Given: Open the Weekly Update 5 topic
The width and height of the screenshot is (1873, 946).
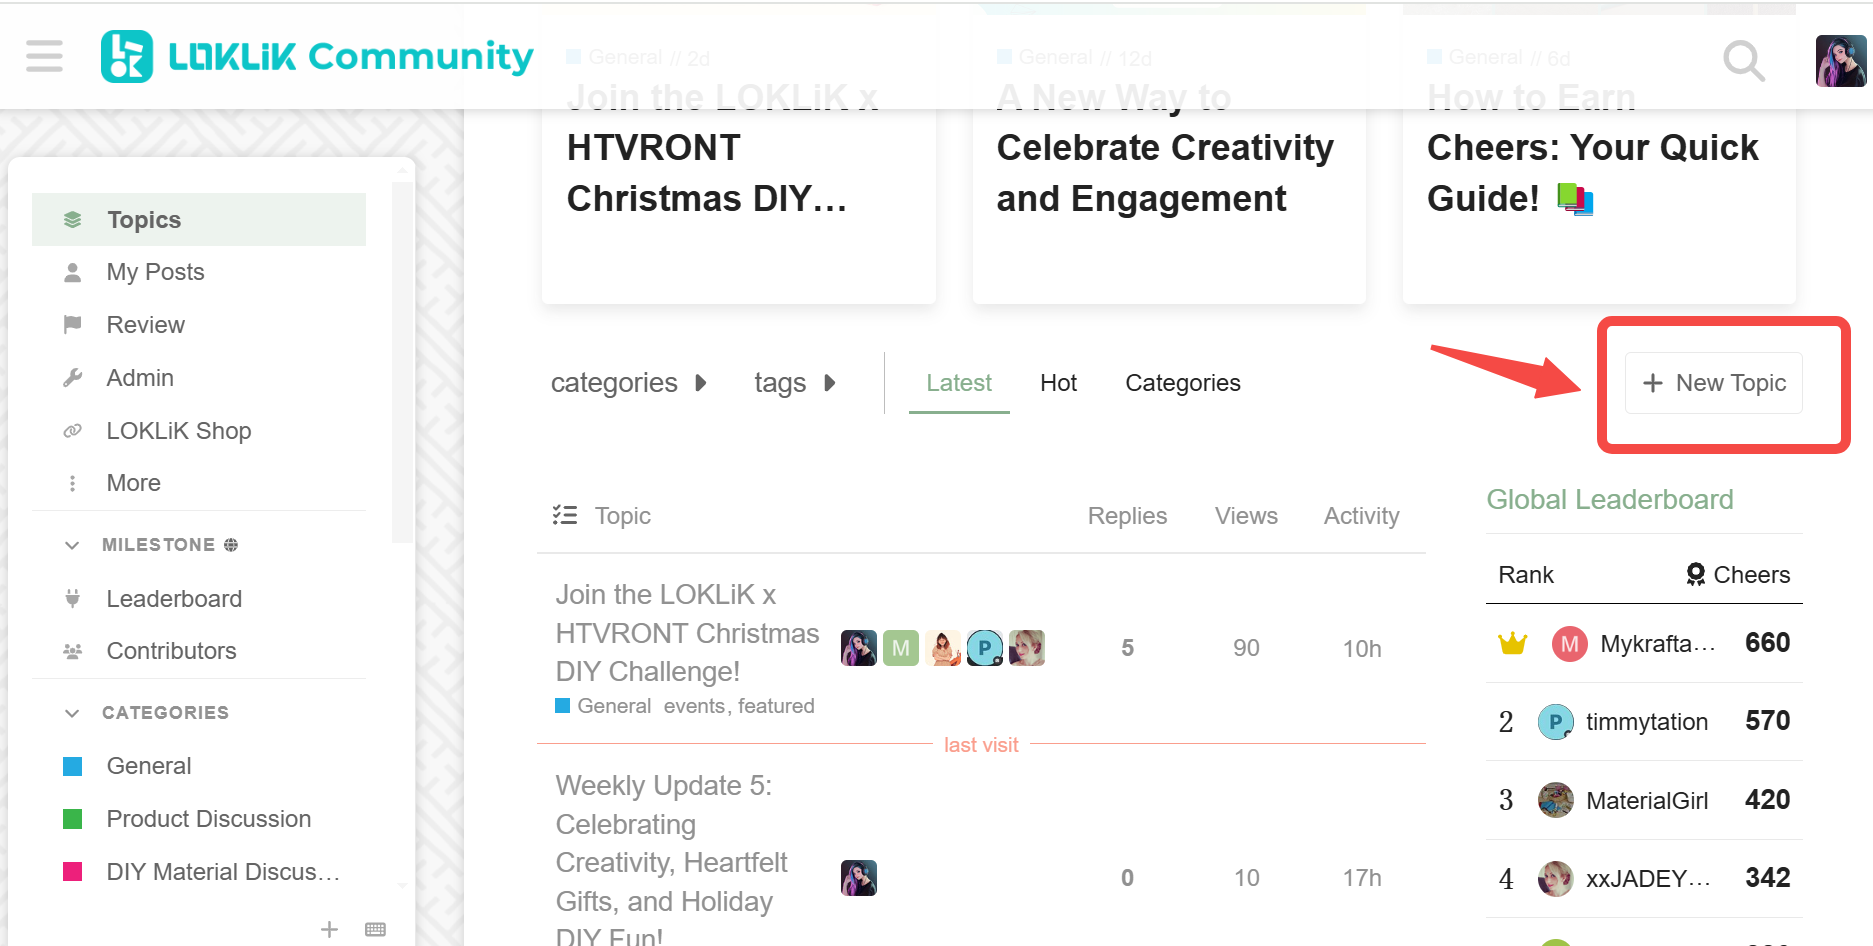Looking at the screenshot, I should point(672,861).
